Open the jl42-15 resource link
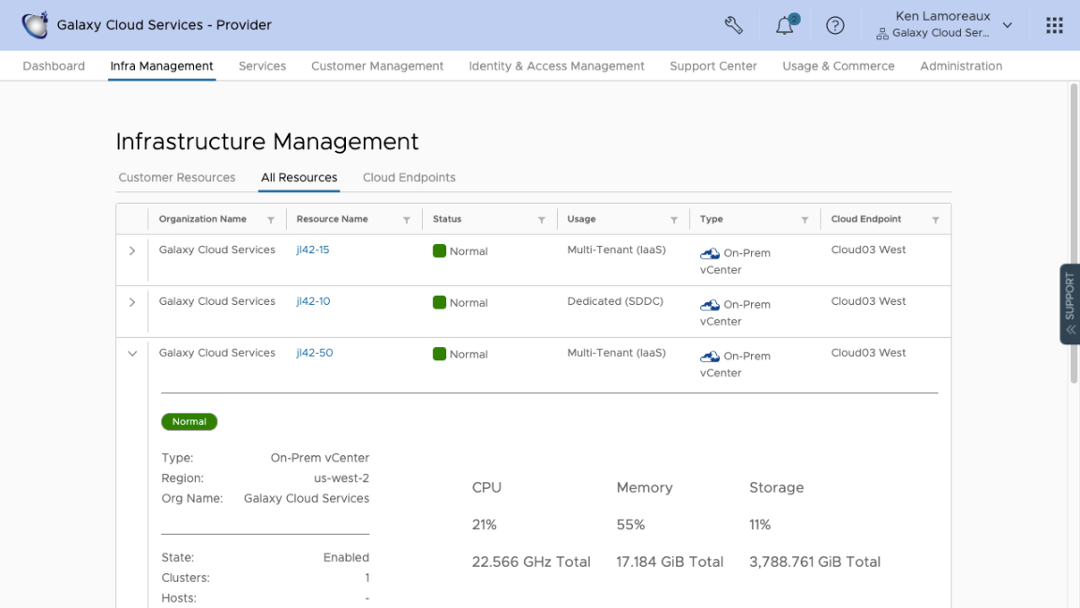 tap(313, 250)
